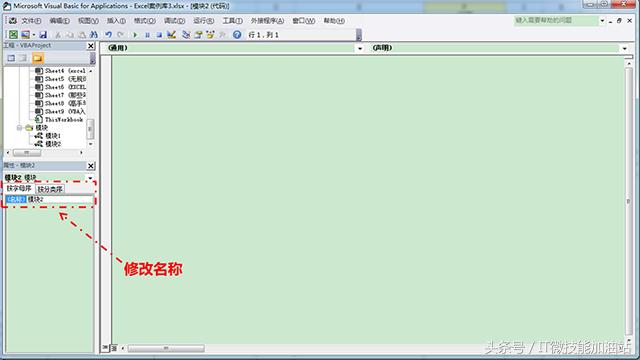Image resolution: width=640 pixels, height=360 pixels.
Task: Click the Undo toolbar icon
Action: coord(109,35)
